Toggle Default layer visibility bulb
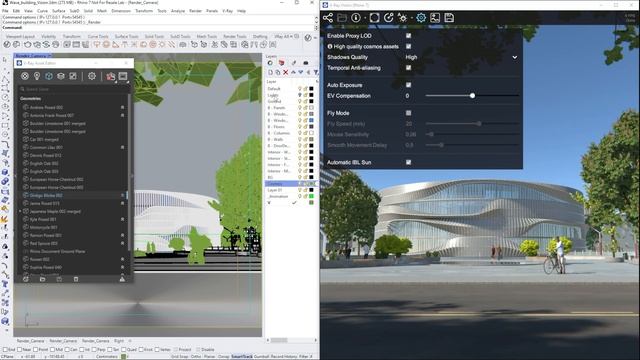640x360 pixels. click(x=300, y=89)
